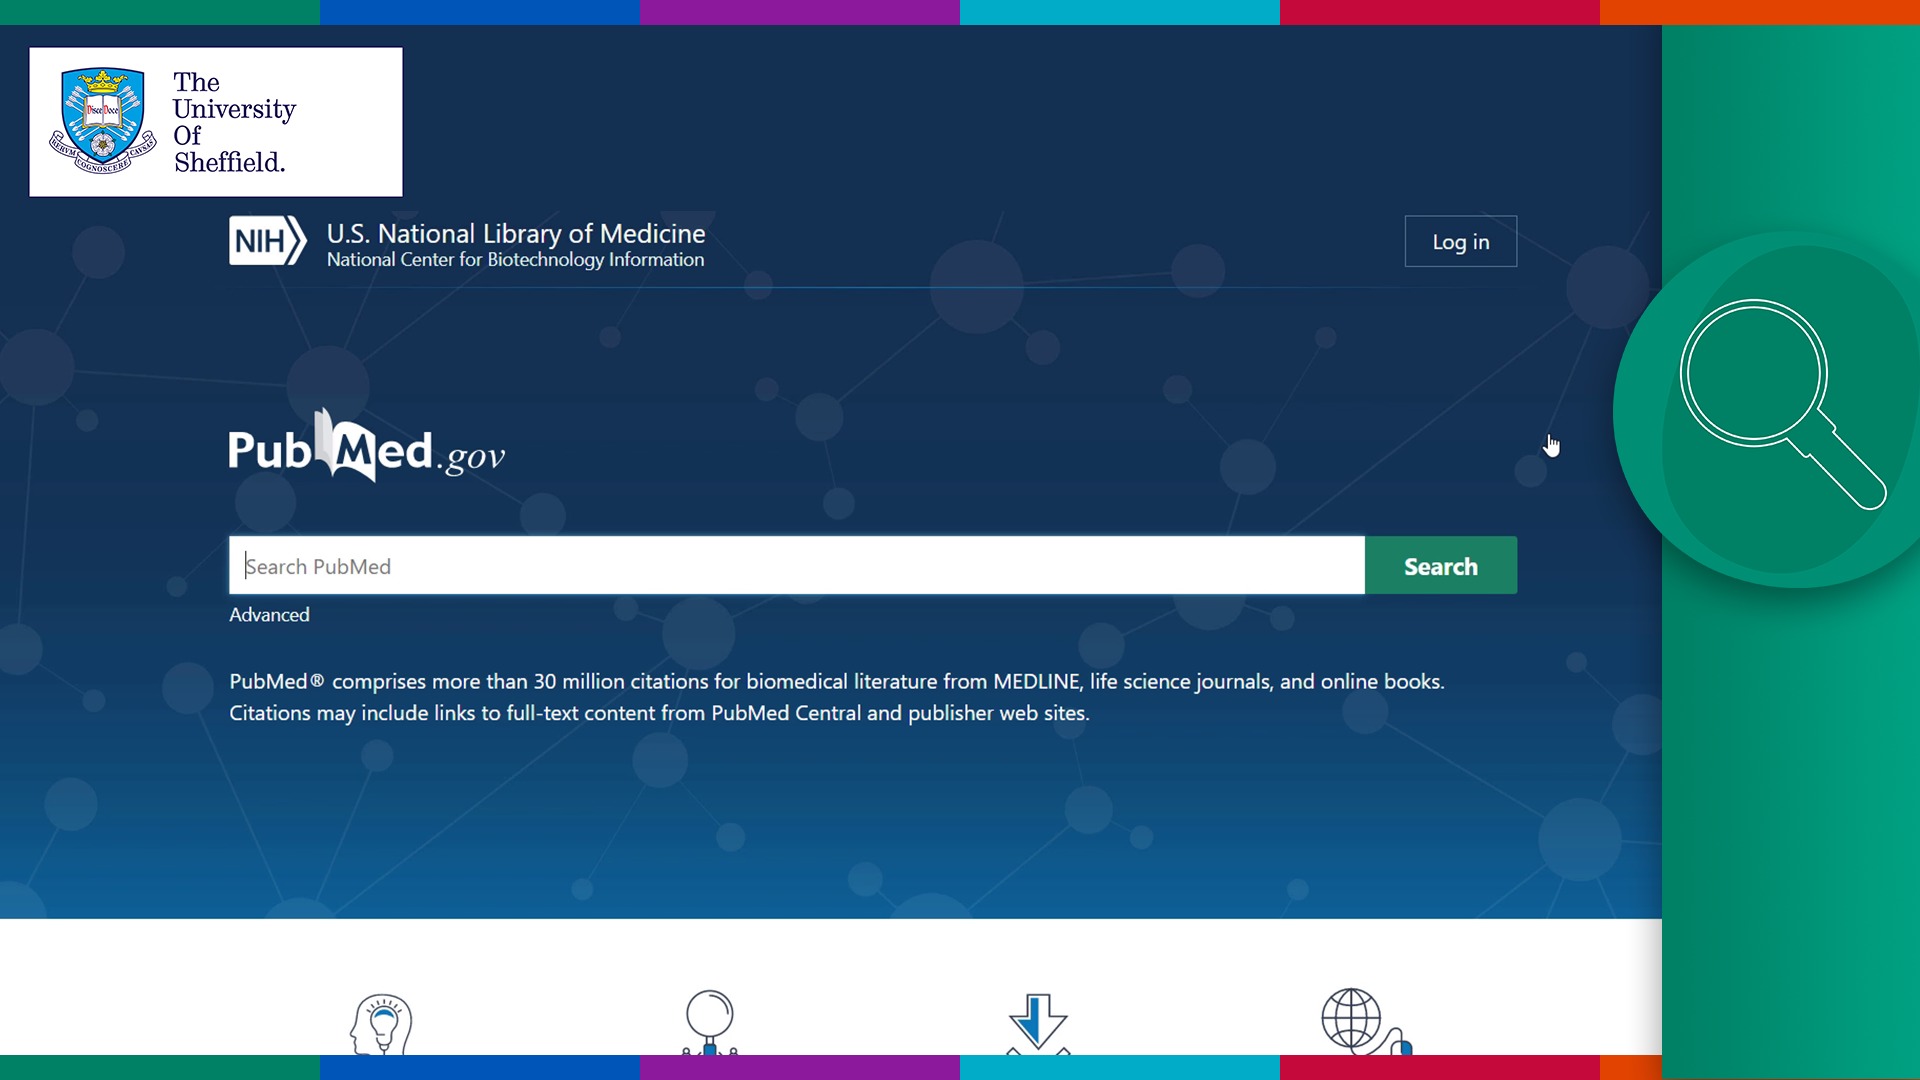Click the head with lightbulb icon
Screen dimensions: 1920x1080
click(381, 1023)
